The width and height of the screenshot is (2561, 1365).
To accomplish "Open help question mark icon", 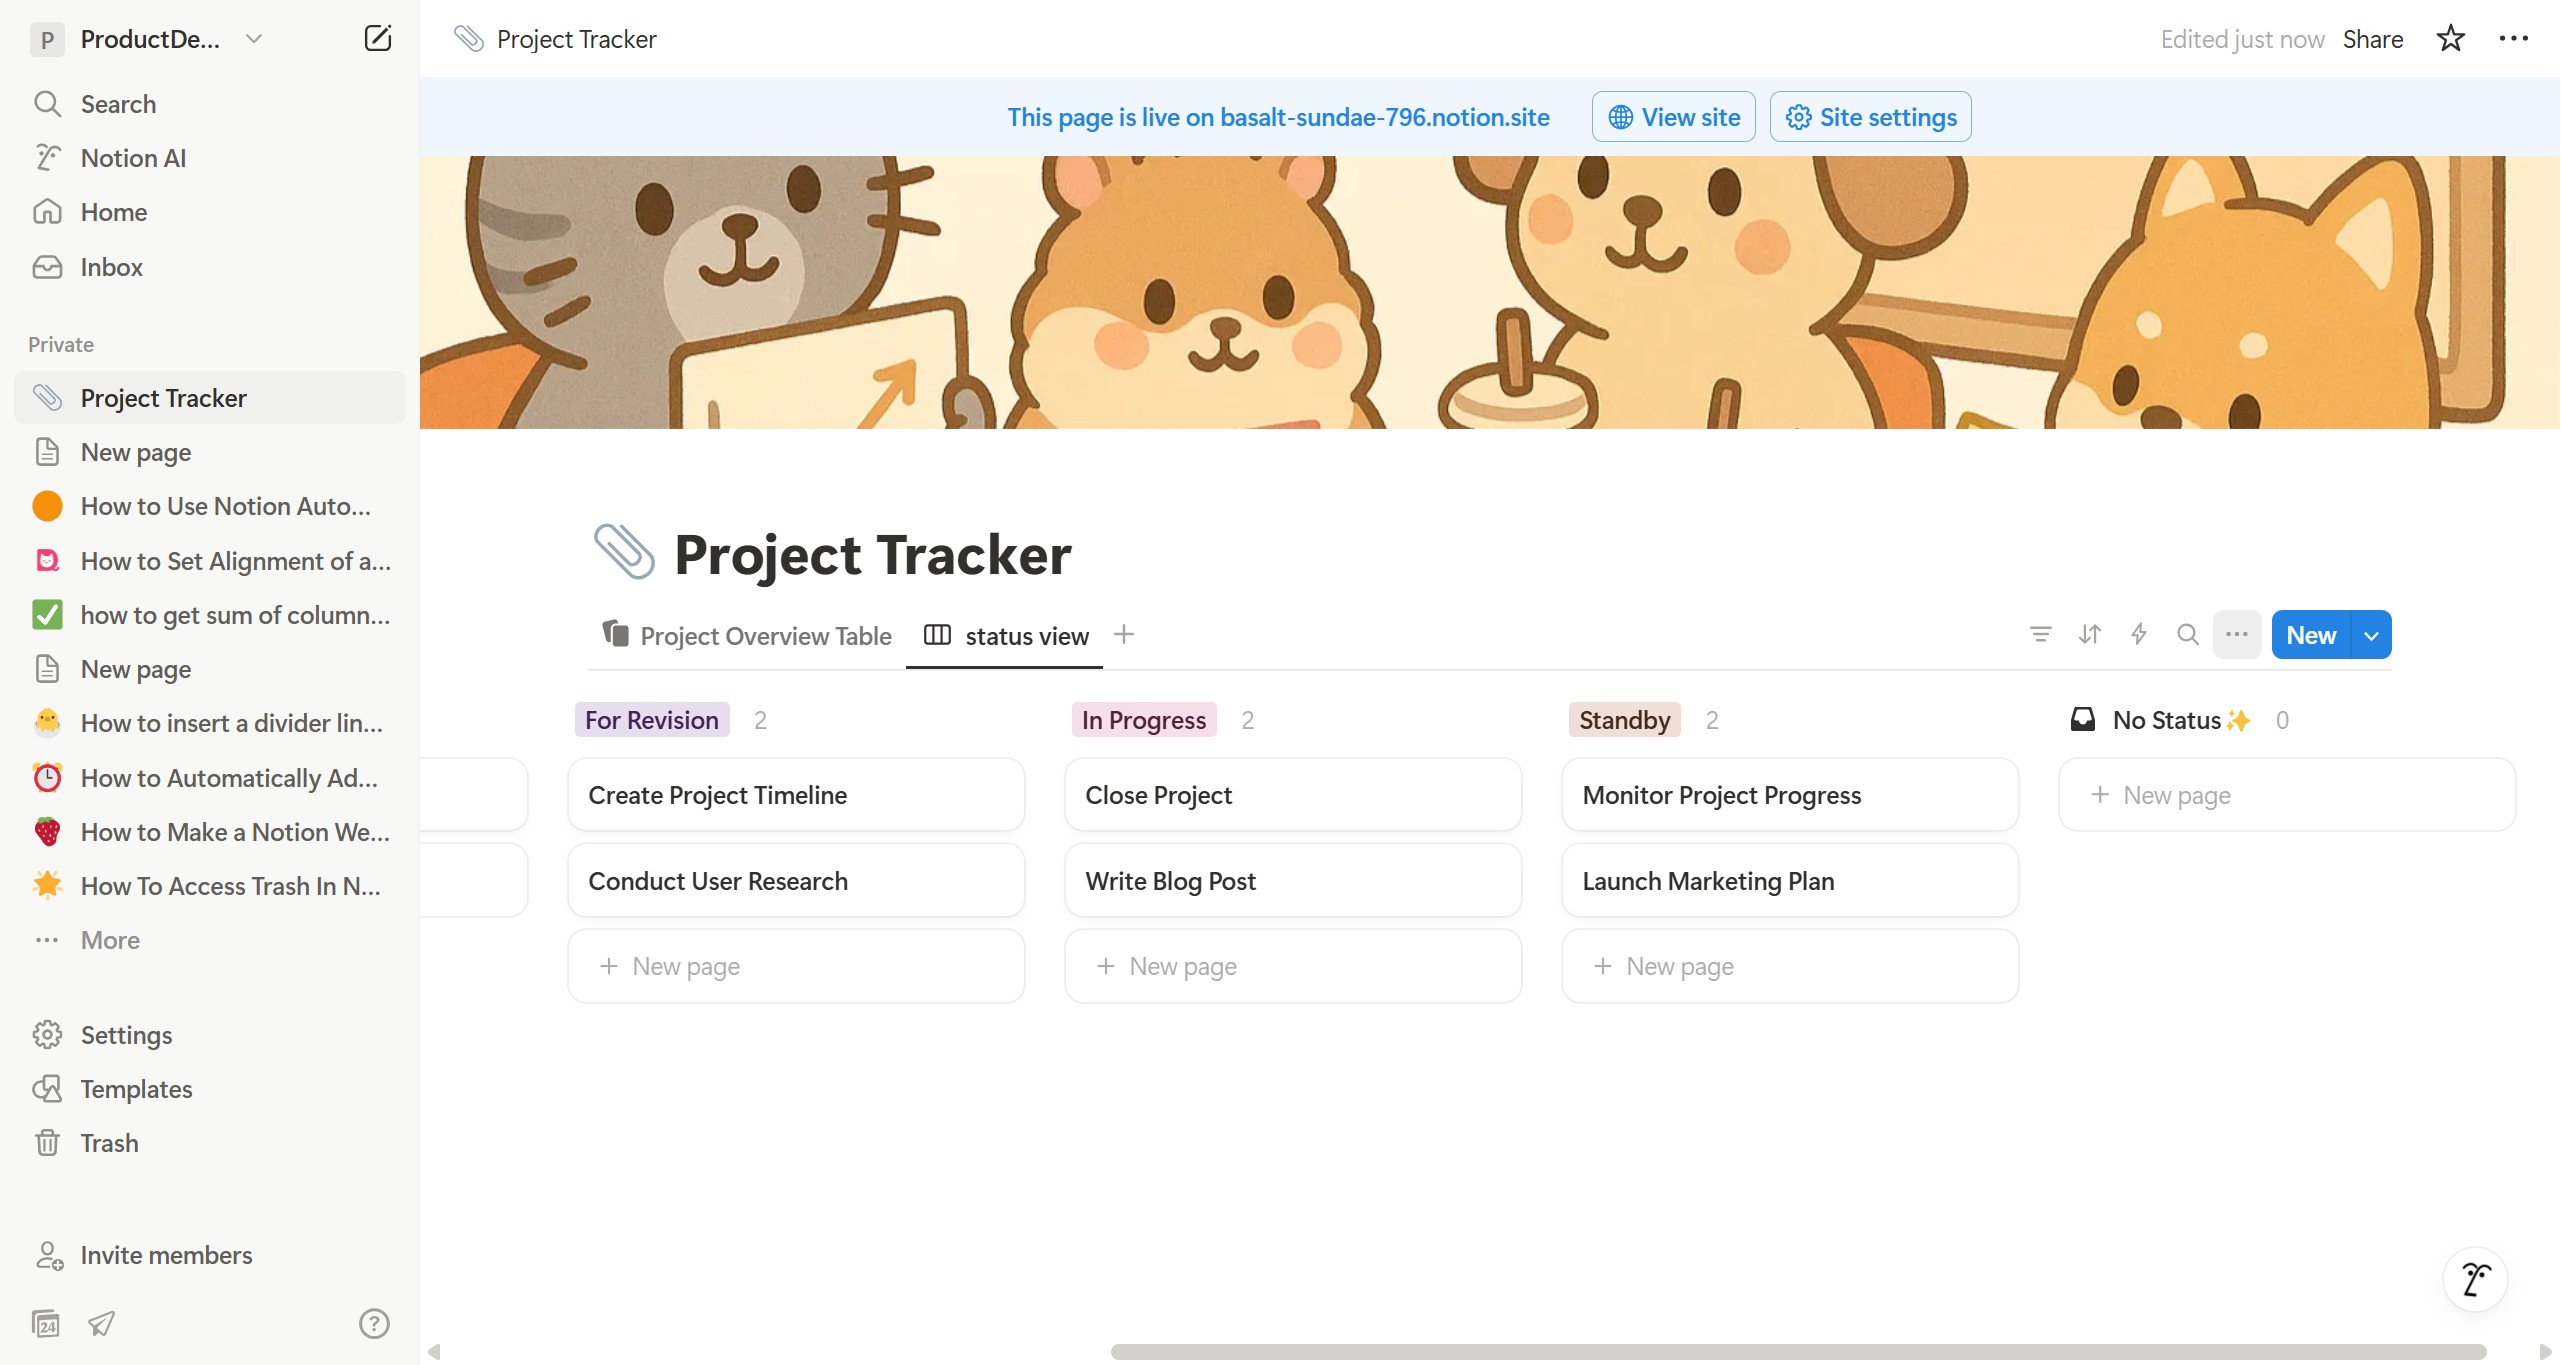I will tap(374, 1323).
